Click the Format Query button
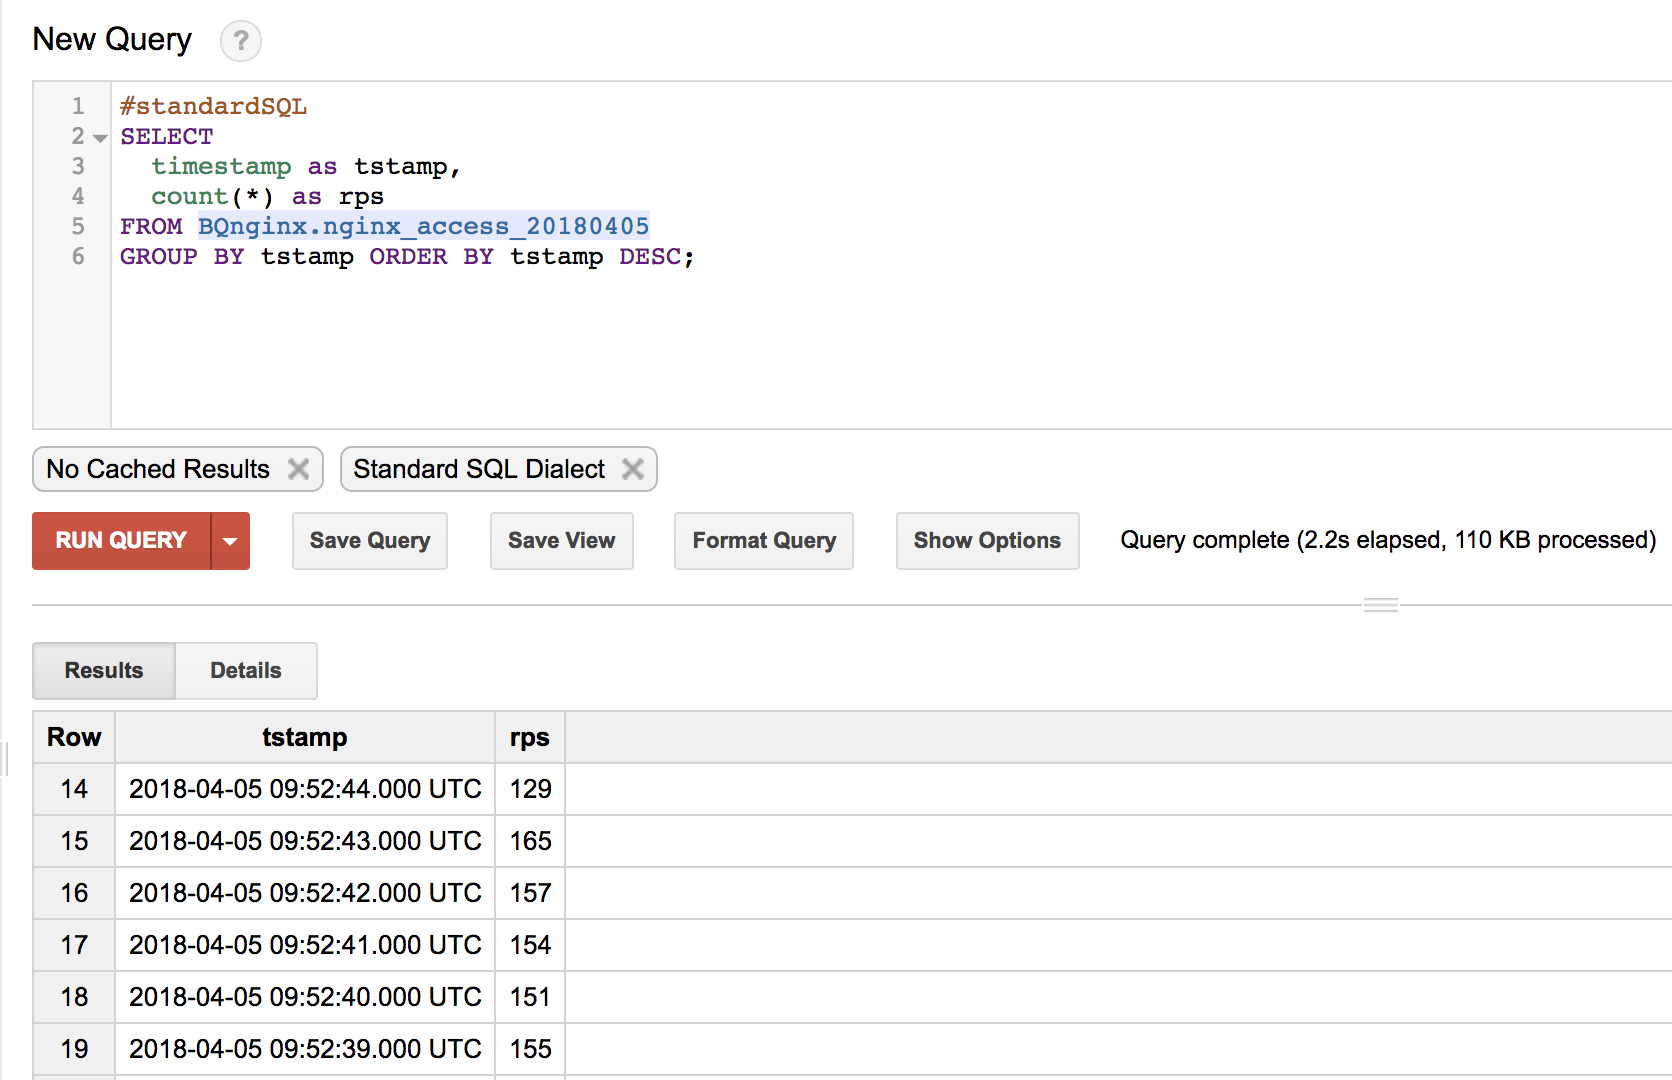 click(763, 541)
